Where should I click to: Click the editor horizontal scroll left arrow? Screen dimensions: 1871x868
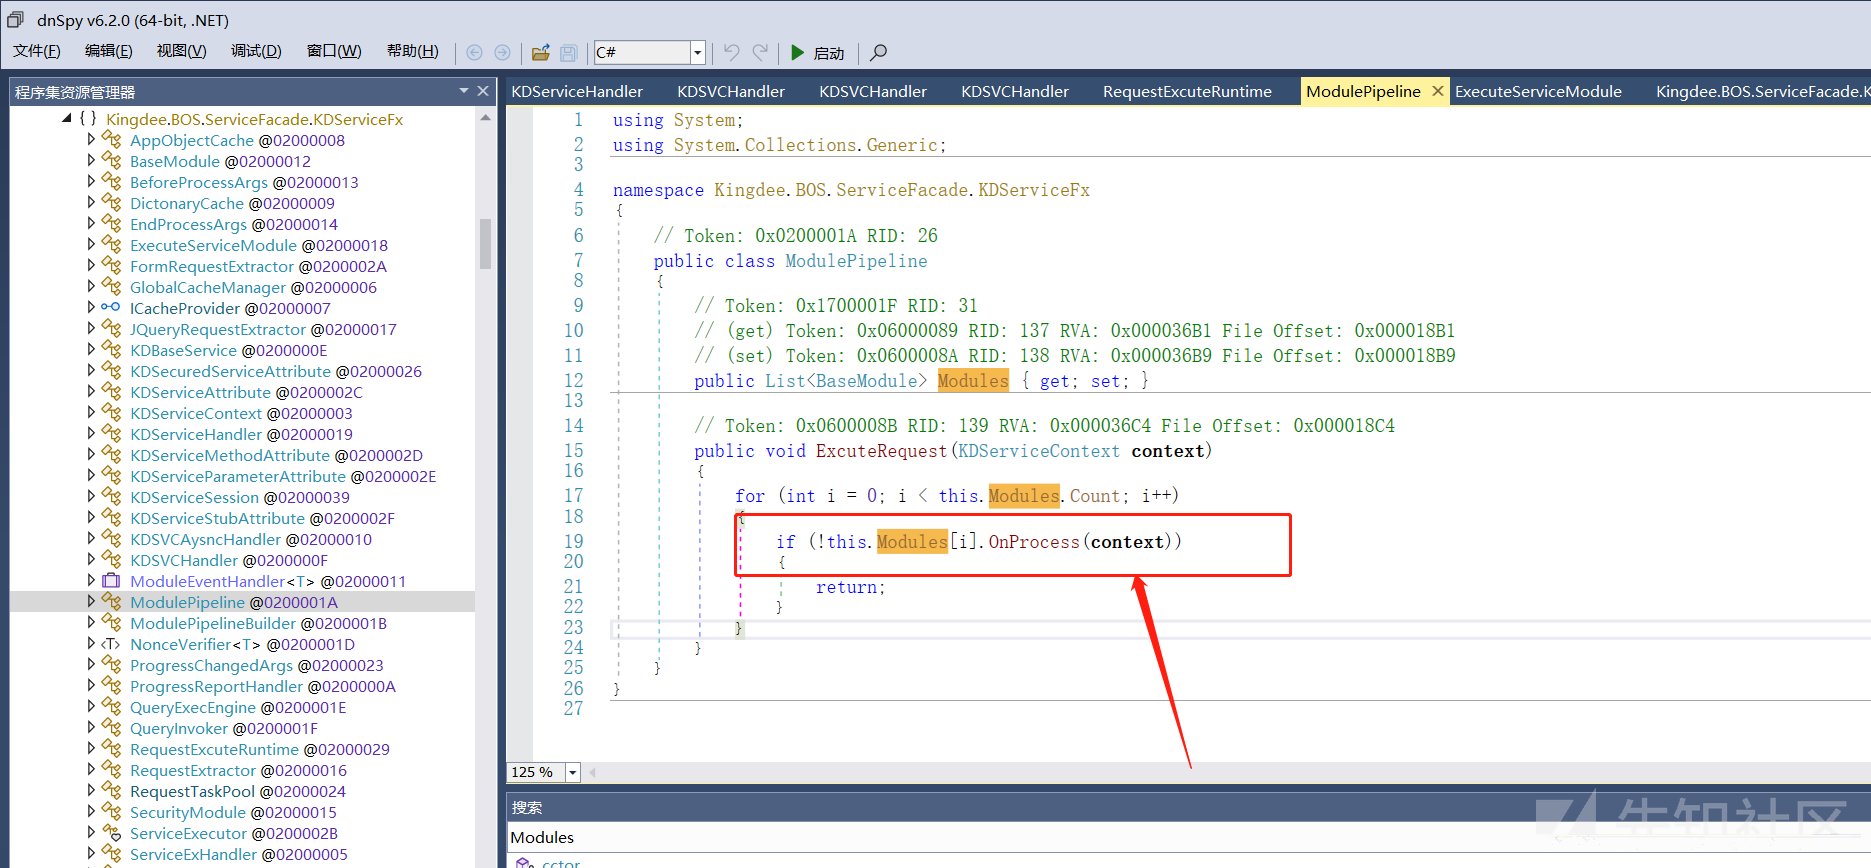(592, 772)
